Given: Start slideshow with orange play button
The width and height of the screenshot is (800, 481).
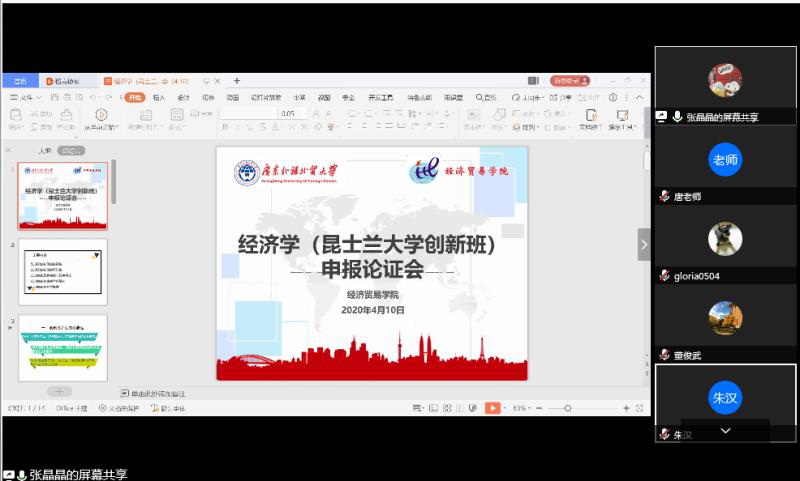Looking at the screenshot, I should [x=492, y=408].
